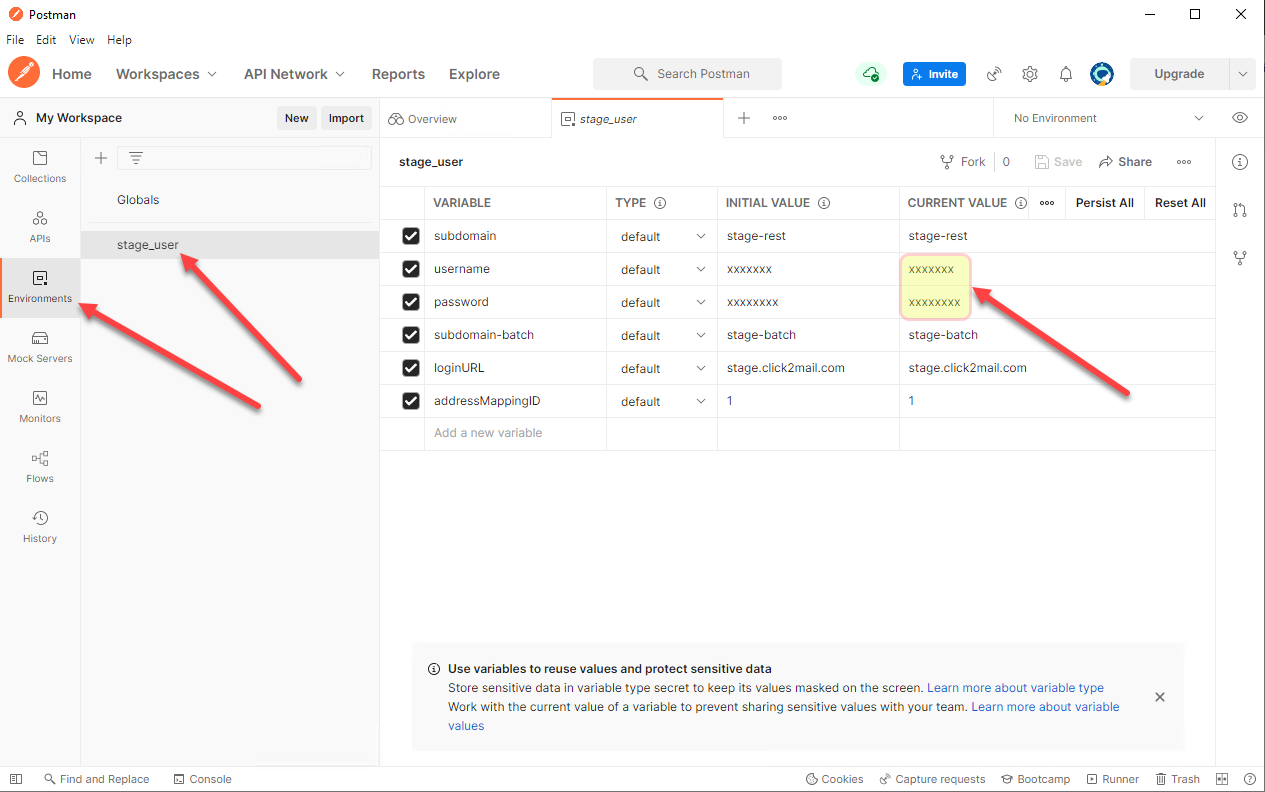This screenshot has height=792, width=1265.
Task: Open the Help menu
Action: point(119,40)
